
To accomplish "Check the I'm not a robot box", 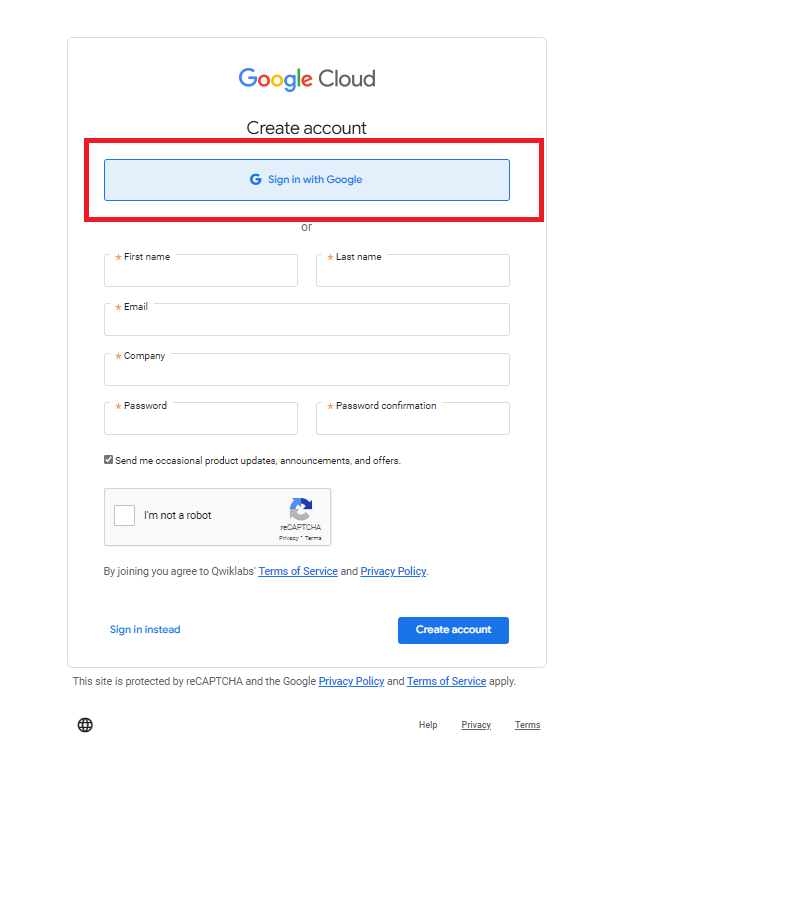I will point(125,516).
